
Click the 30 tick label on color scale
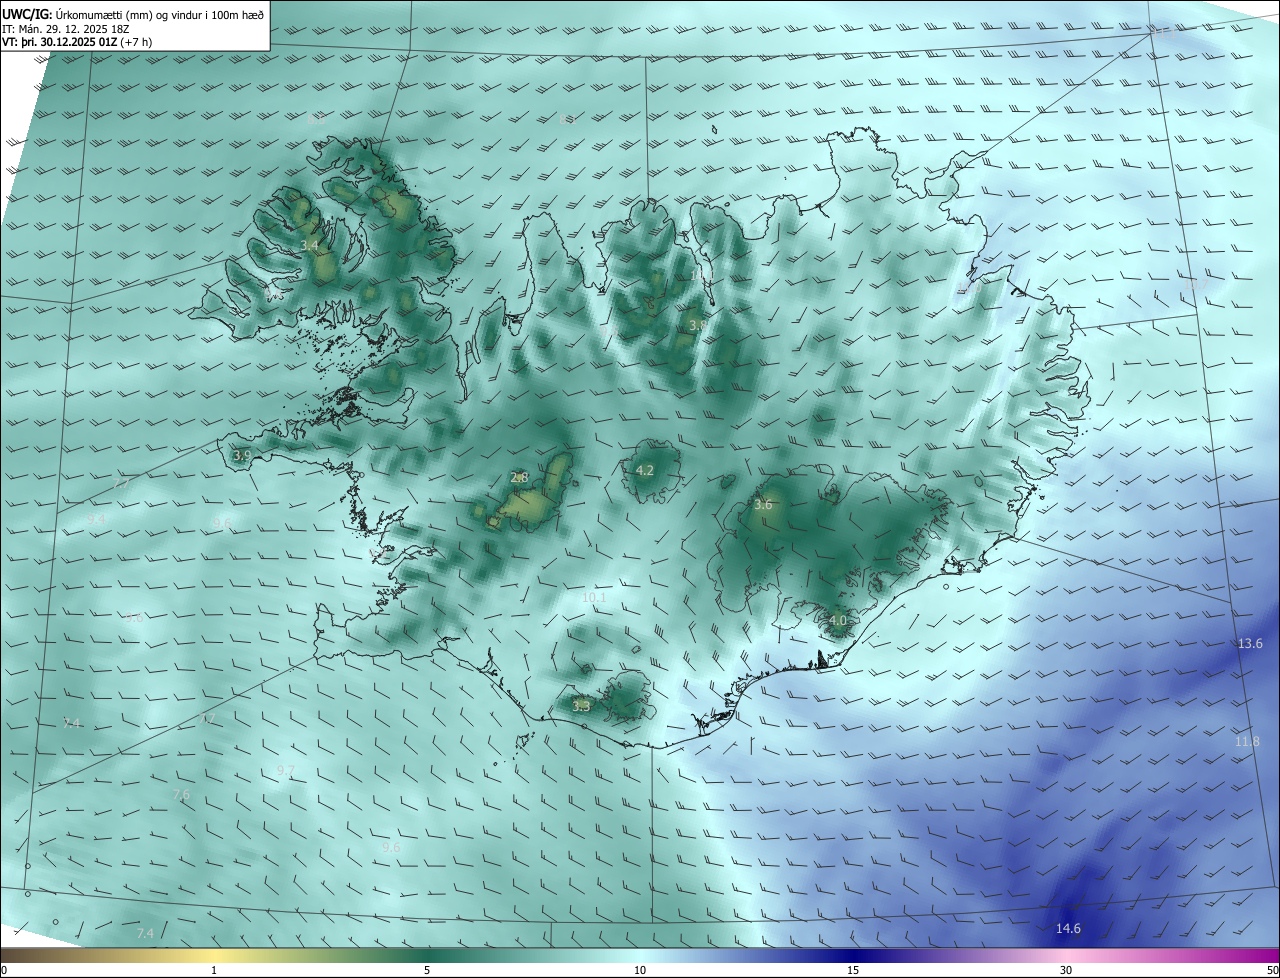pos(1066,970)
